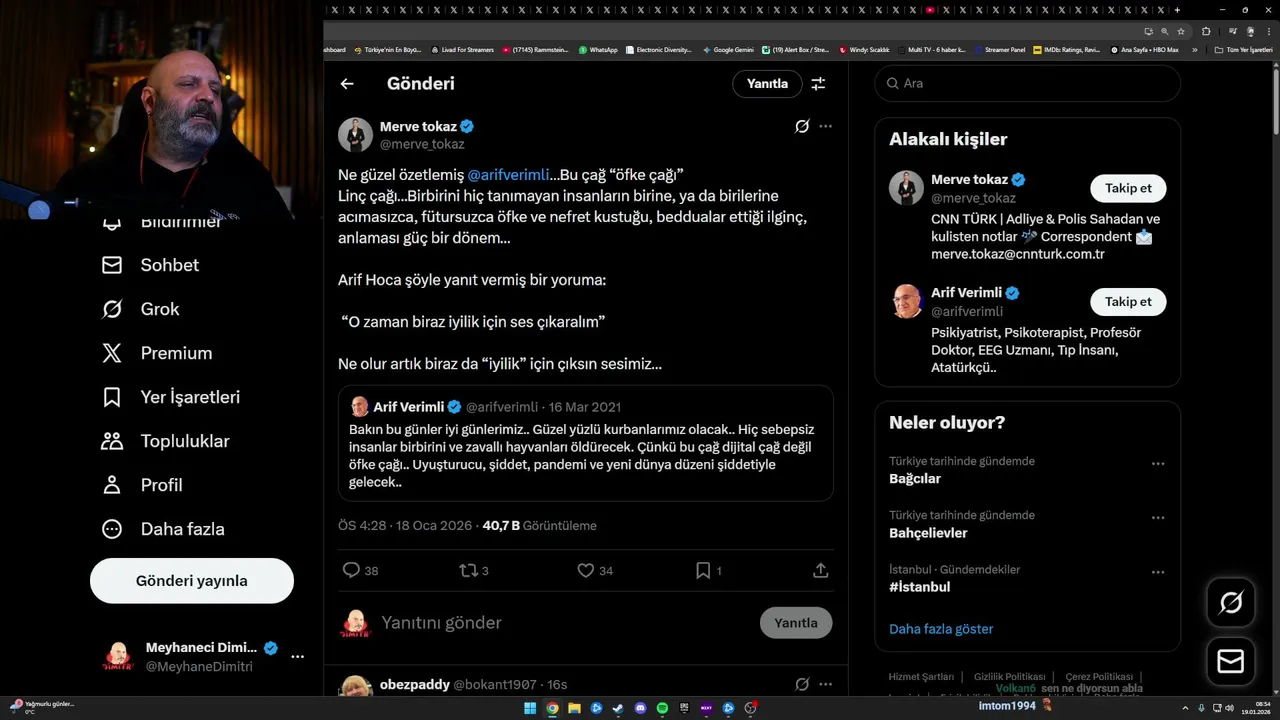Click the reply icon showing 38 comments
Viewport: 1280px width, 720px height.
tap(360, 570)
